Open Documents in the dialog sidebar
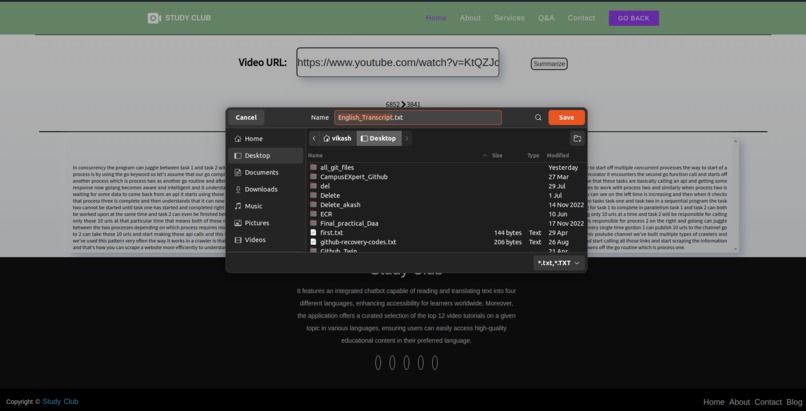Viewport: 806px width, 411px height. 265,173
